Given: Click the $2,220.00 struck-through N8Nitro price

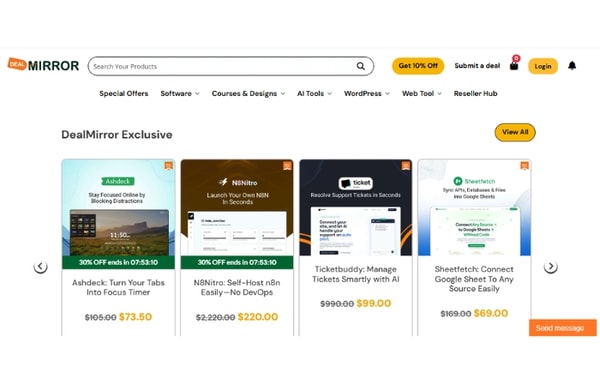Looking at the screenshot, I should [x=215, y=317].
